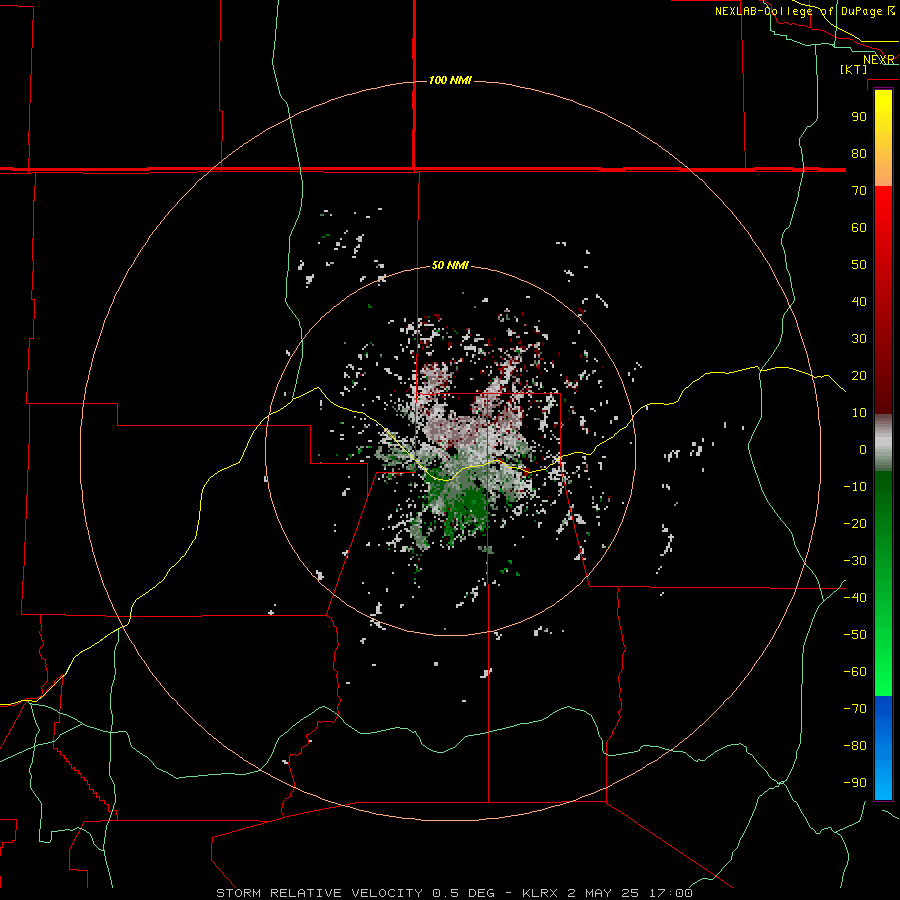The width and height of the screenshot is (900, 900).
Task: Click the gray zero-velocity segment of color bar
Action: tap(883, 443)
